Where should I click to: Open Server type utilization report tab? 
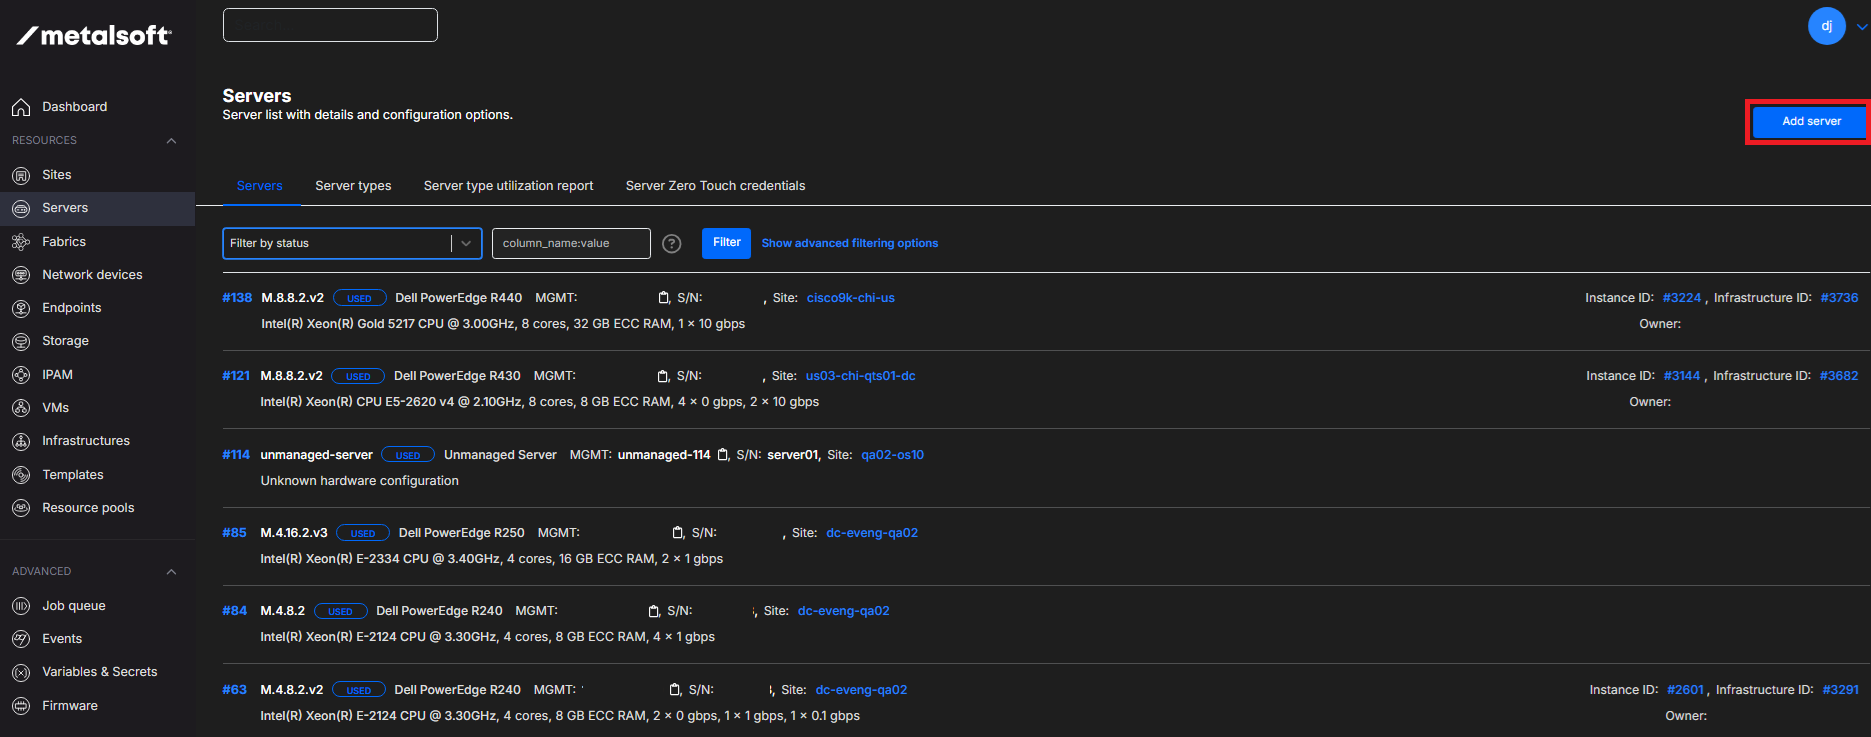point(508,186)
